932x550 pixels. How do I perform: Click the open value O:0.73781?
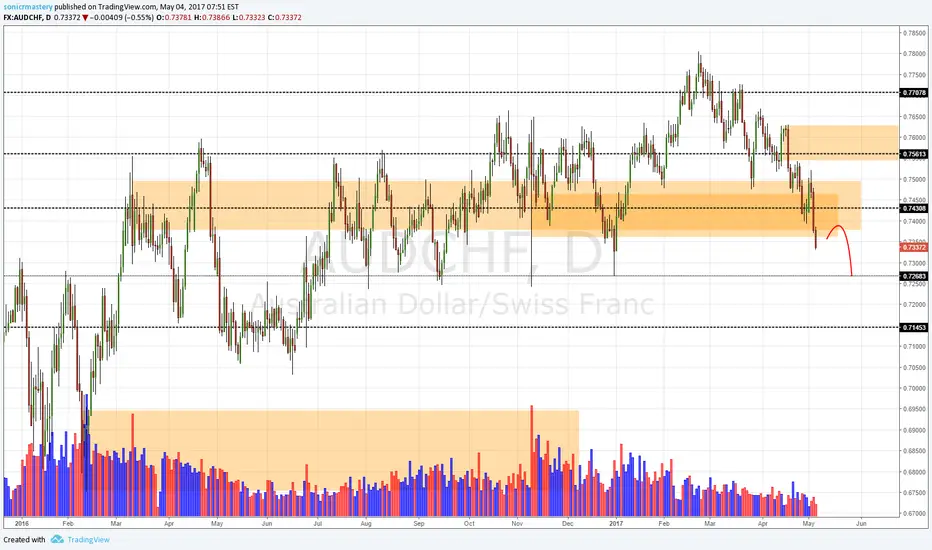[x=174, y=18]
